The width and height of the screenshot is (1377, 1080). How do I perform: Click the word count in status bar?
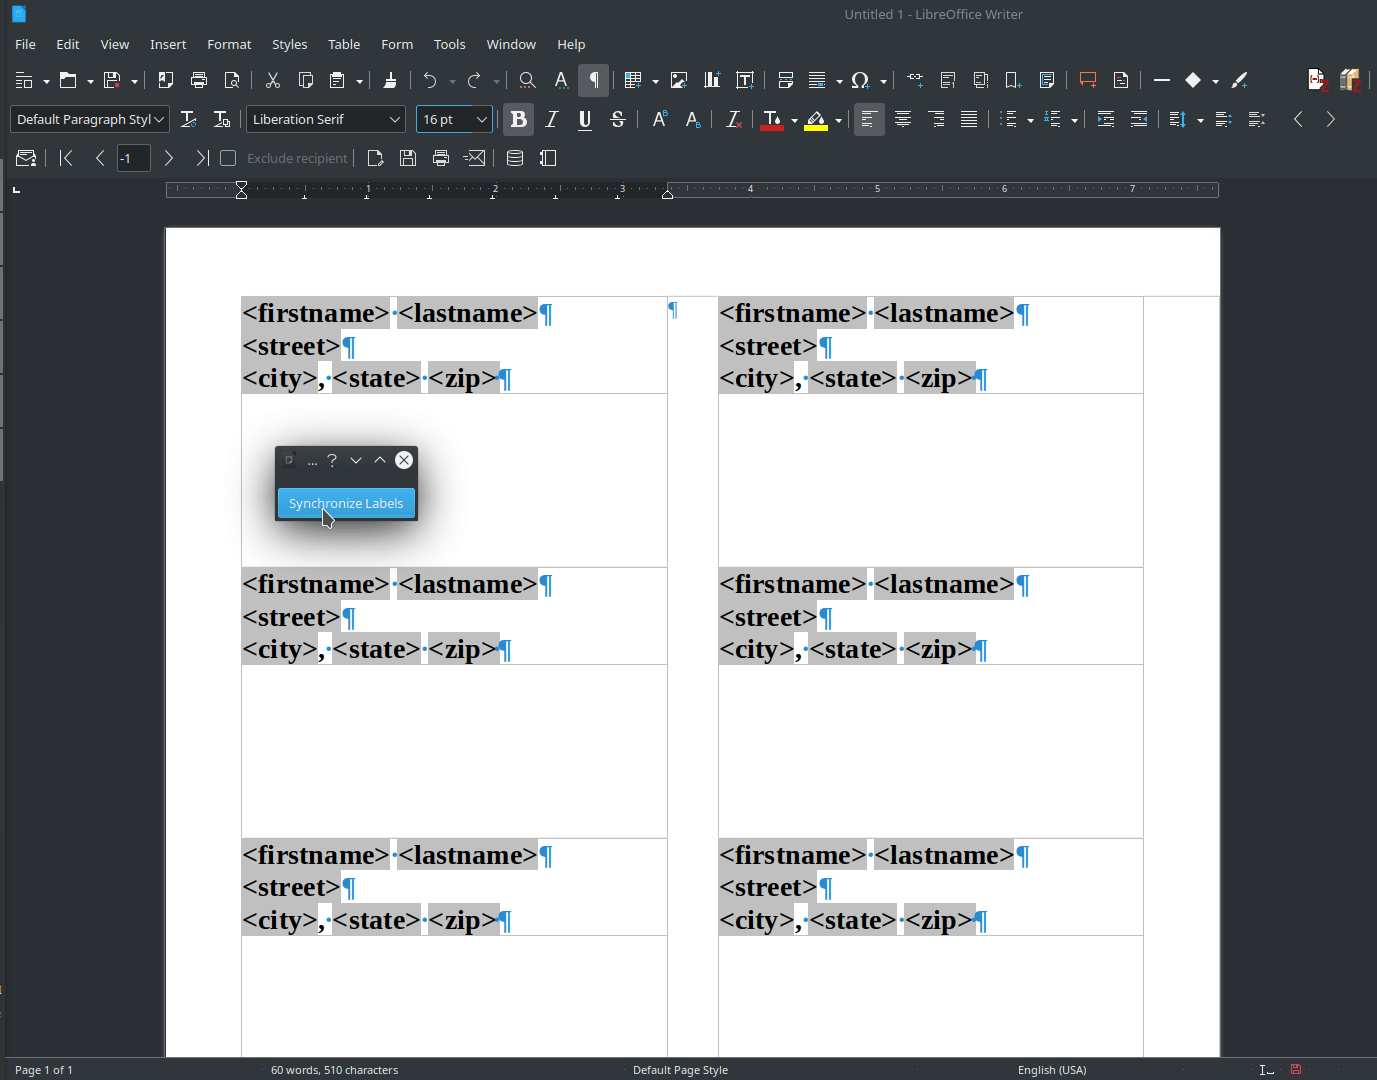pyautogui.click(x=334, y=1070)
